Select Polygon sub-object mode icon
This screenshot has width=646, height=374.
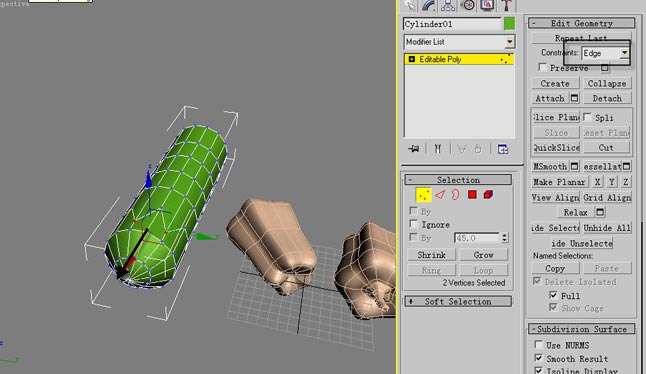click(472, 194)
